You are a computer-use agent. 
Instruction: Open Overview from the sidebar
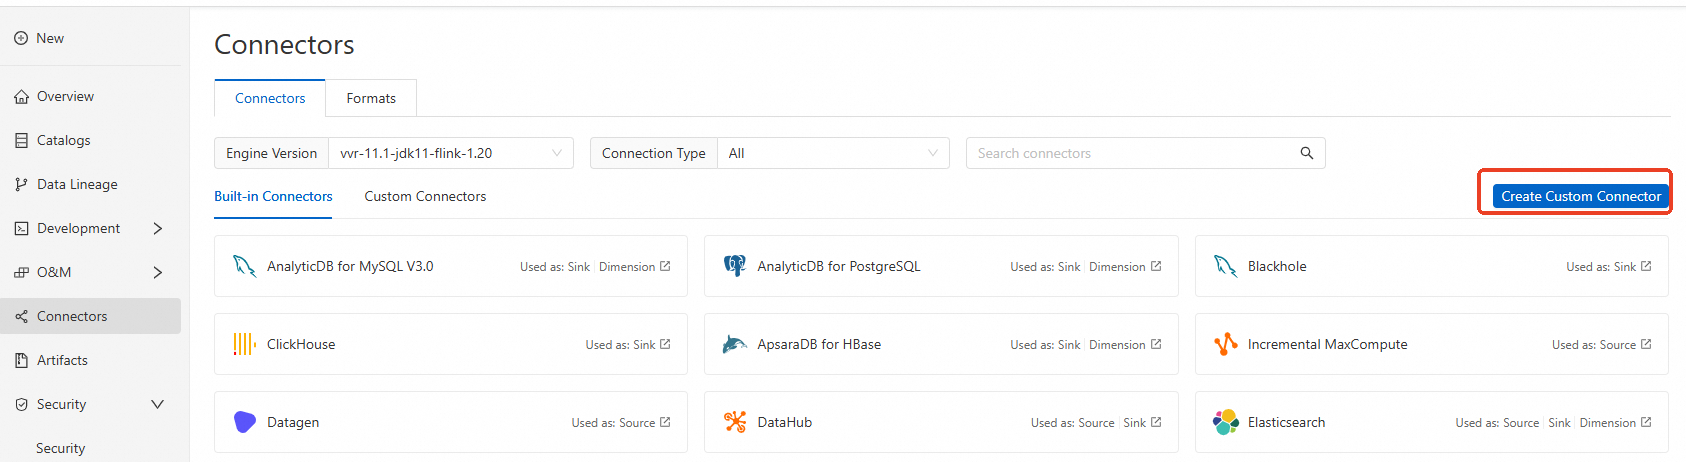(65, 96)
